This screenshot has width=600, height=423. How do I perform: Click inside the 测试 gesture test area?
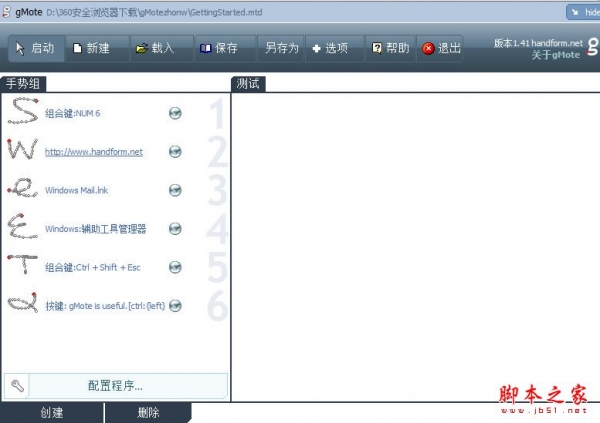[416, 247]
